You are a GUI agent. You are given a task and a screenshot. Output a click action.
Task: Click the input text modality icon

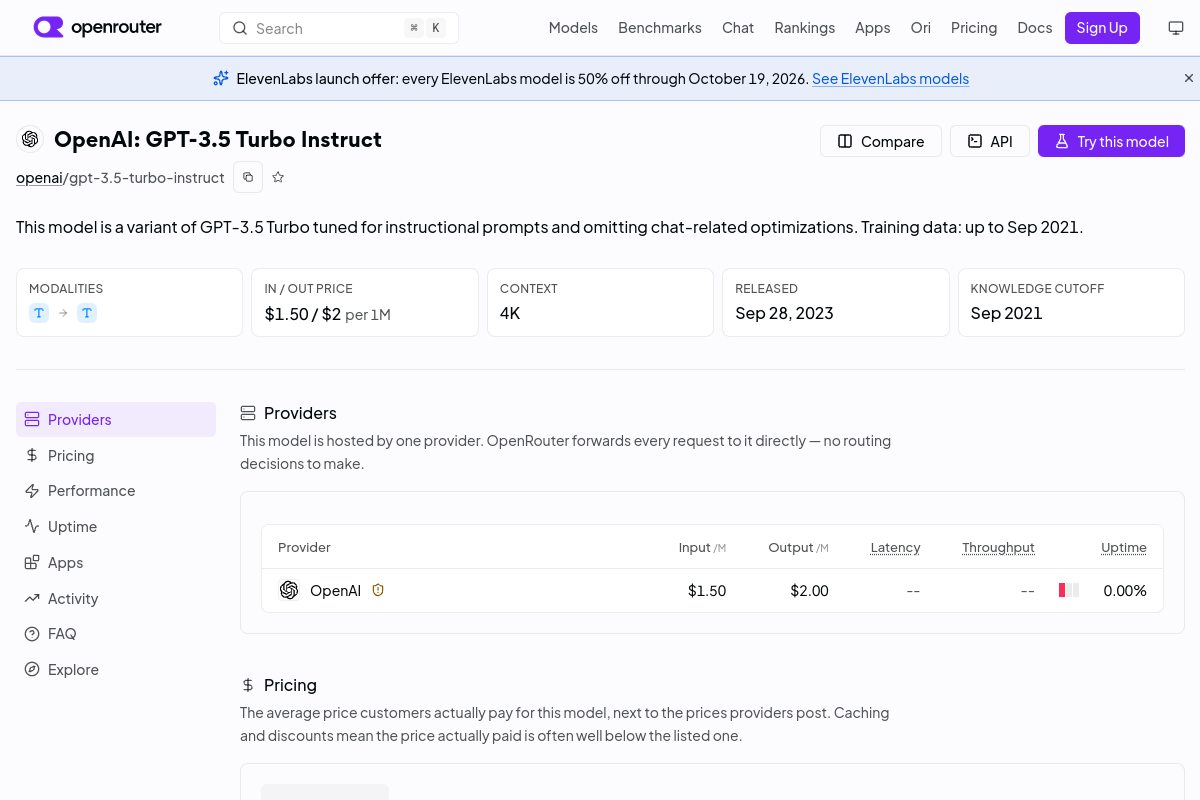39,313
